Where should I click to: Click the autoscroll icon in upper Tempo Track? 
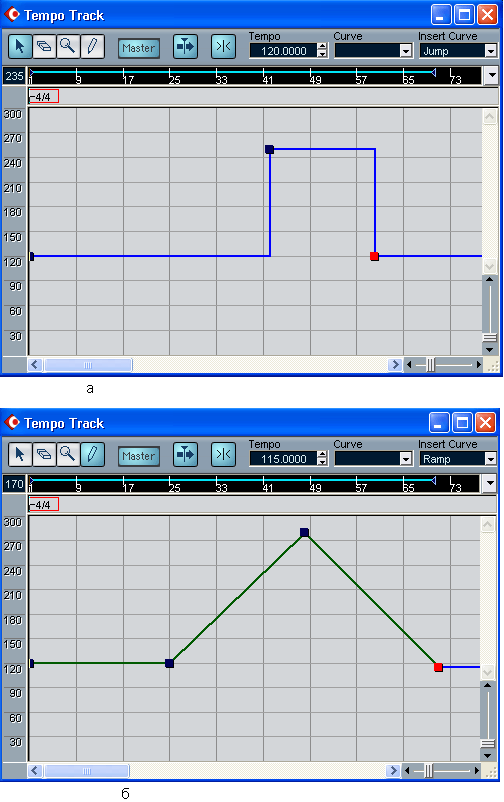coord(185,47)
